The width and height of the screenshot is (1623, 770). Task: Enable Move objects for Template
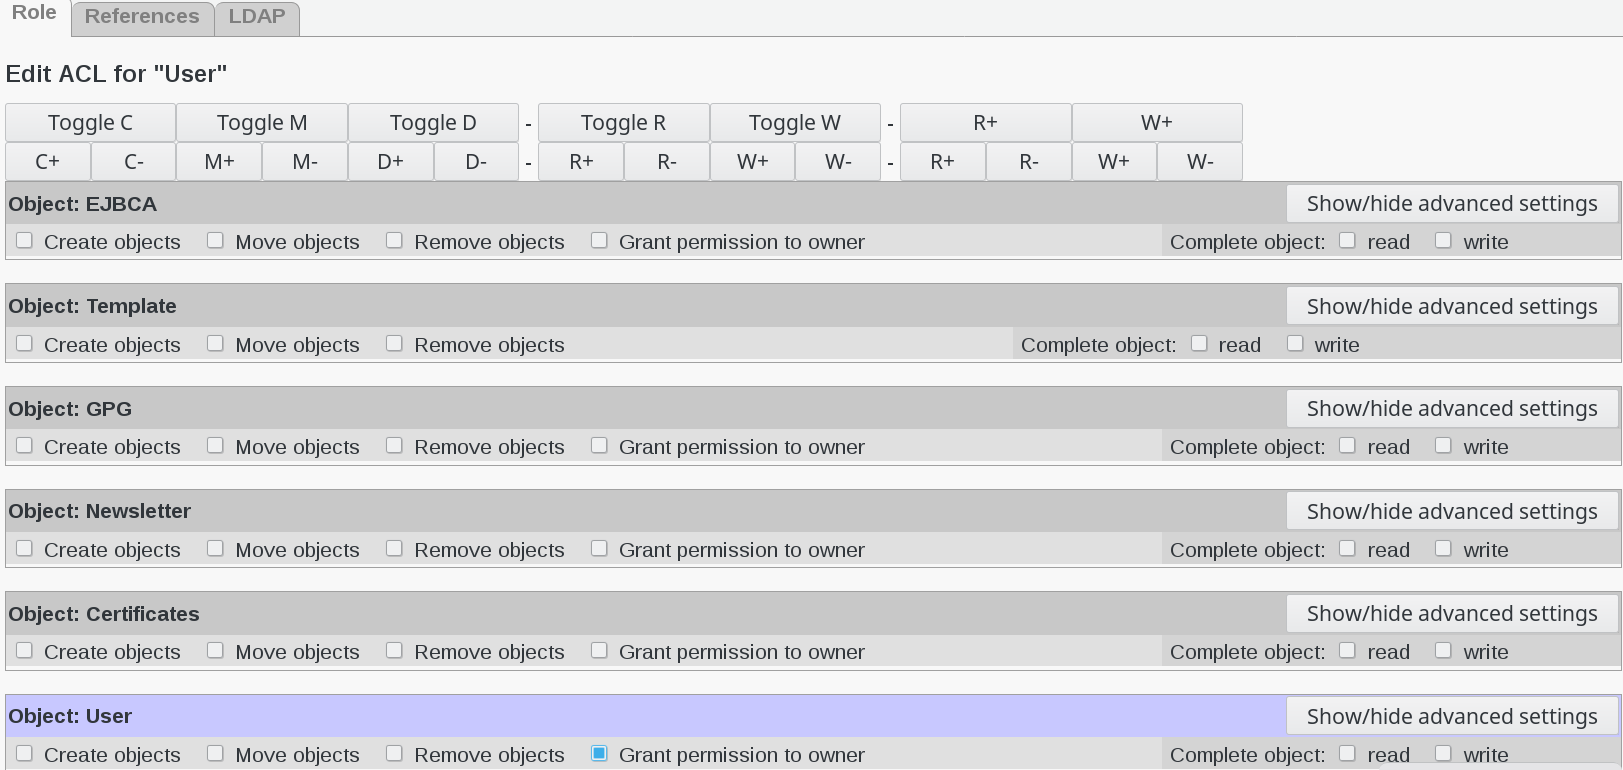[x=215, y=344]
